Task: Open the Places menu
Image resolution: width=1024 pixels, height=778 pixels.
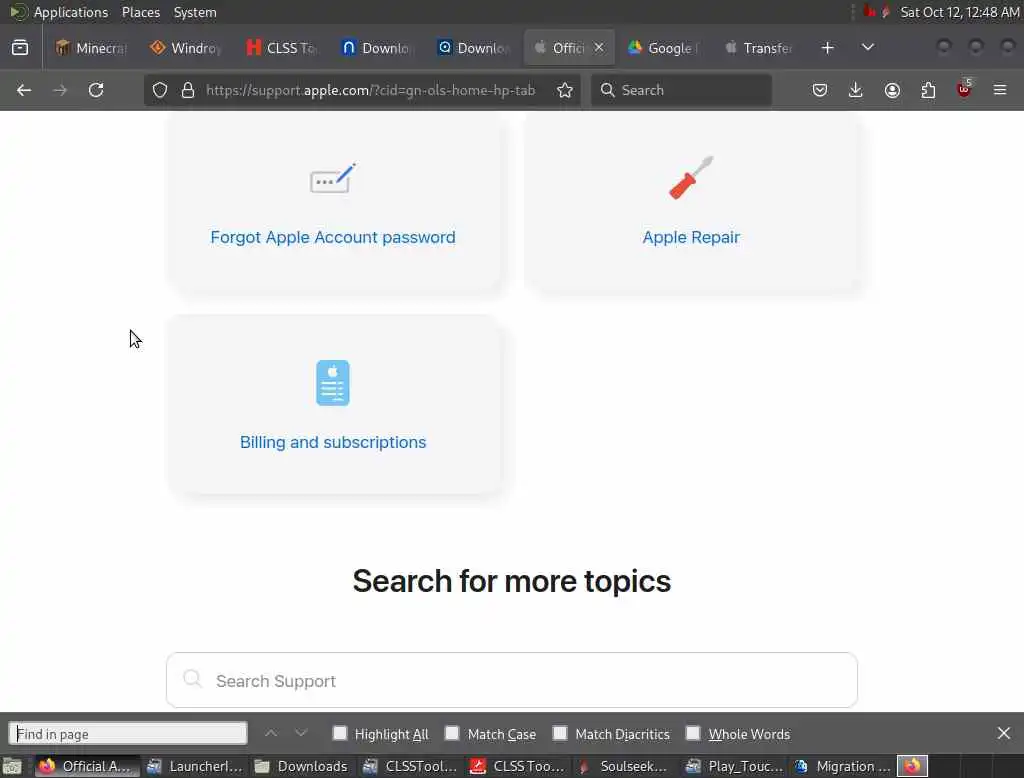Action: (x=140, y=12)
